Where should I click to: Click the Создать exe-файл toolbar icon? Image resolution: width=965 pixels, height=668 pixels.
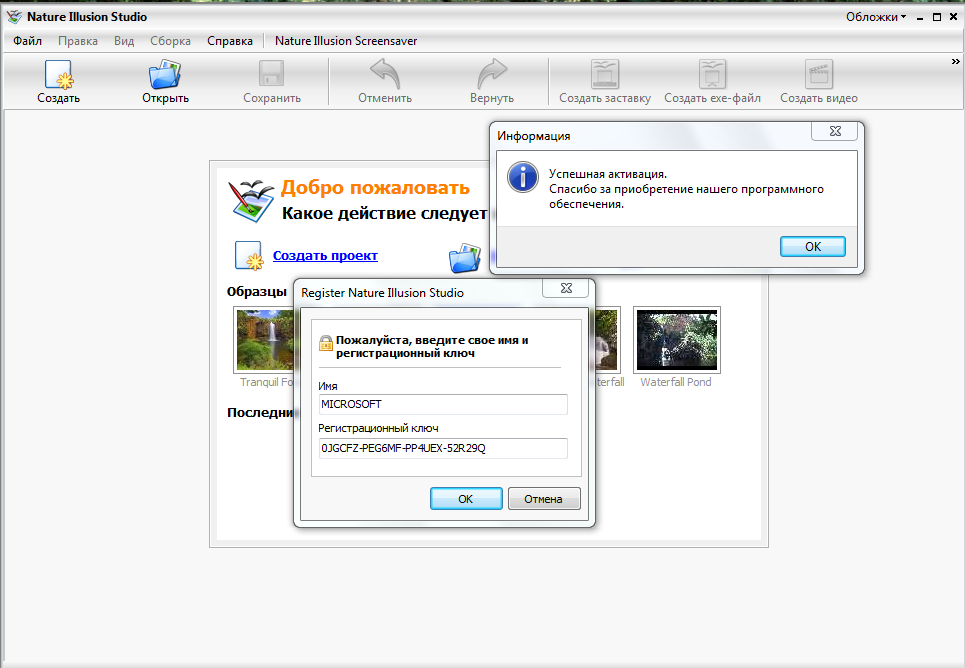712,74
